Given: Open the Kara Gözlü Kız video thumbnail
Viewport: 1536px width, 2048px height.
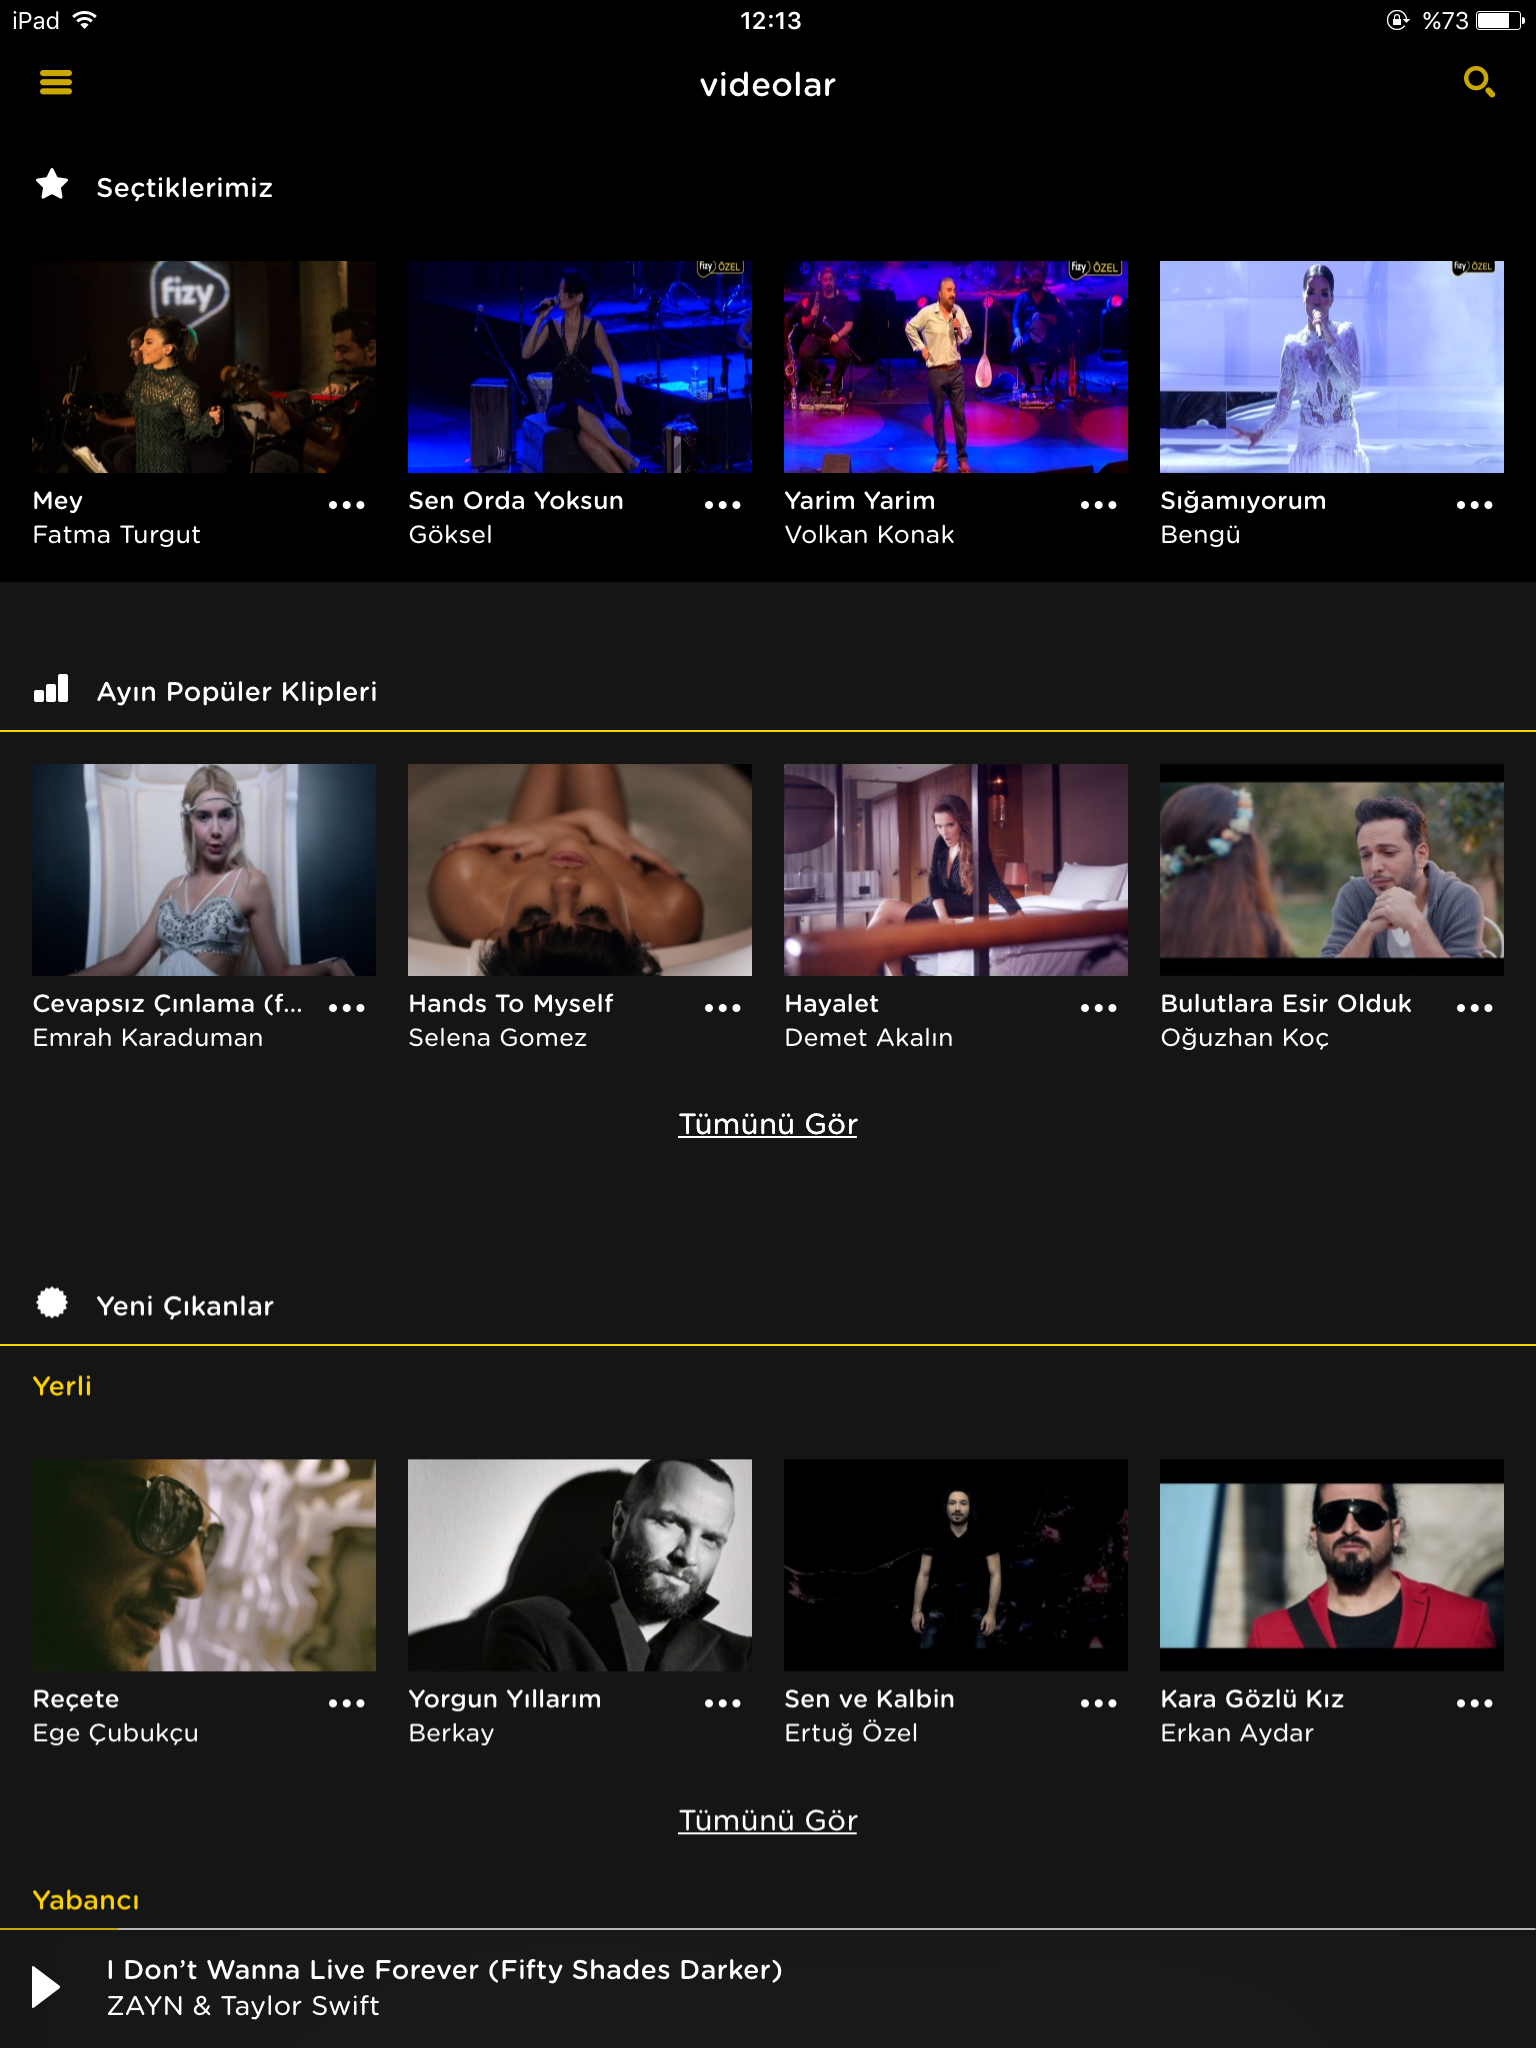Looking at the screenshot, I should 1332,1565.
